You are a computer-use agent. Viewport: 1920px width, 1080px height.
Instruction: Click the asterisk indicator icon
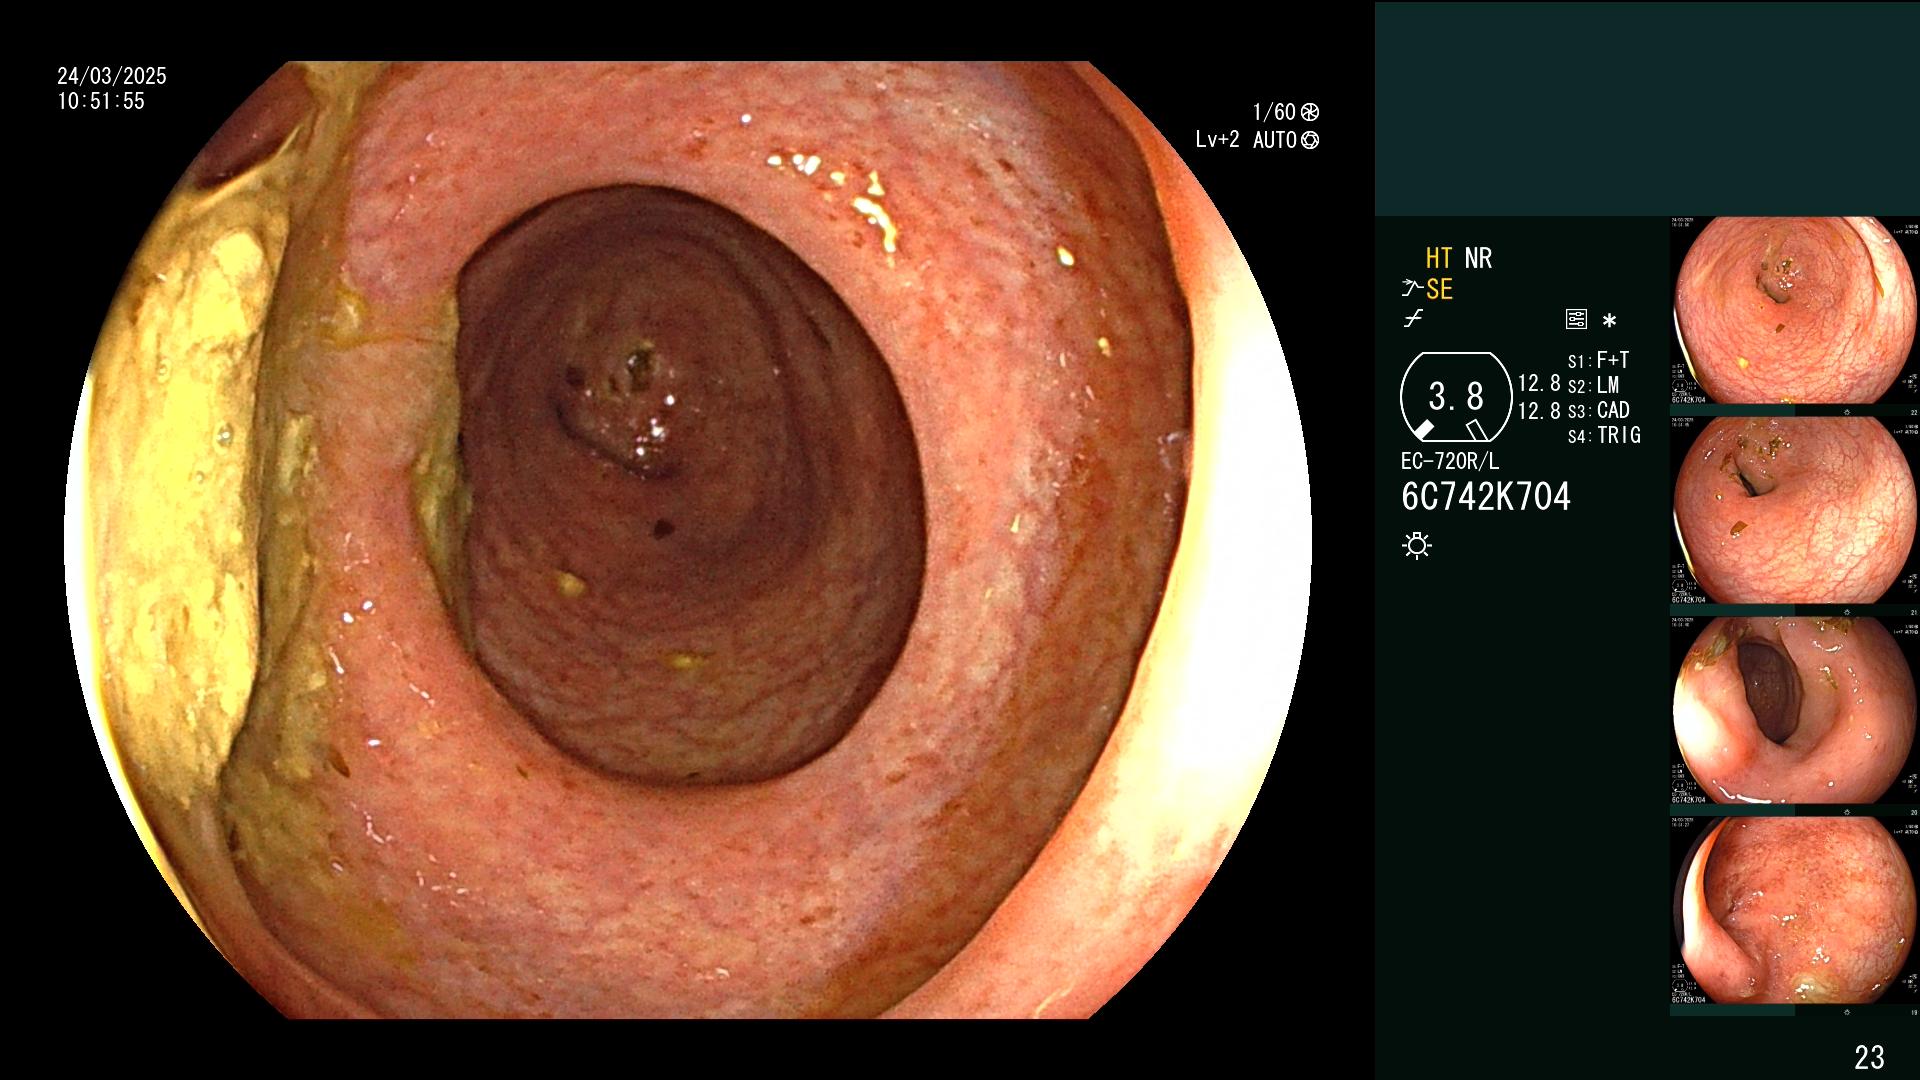[1609, 321]
